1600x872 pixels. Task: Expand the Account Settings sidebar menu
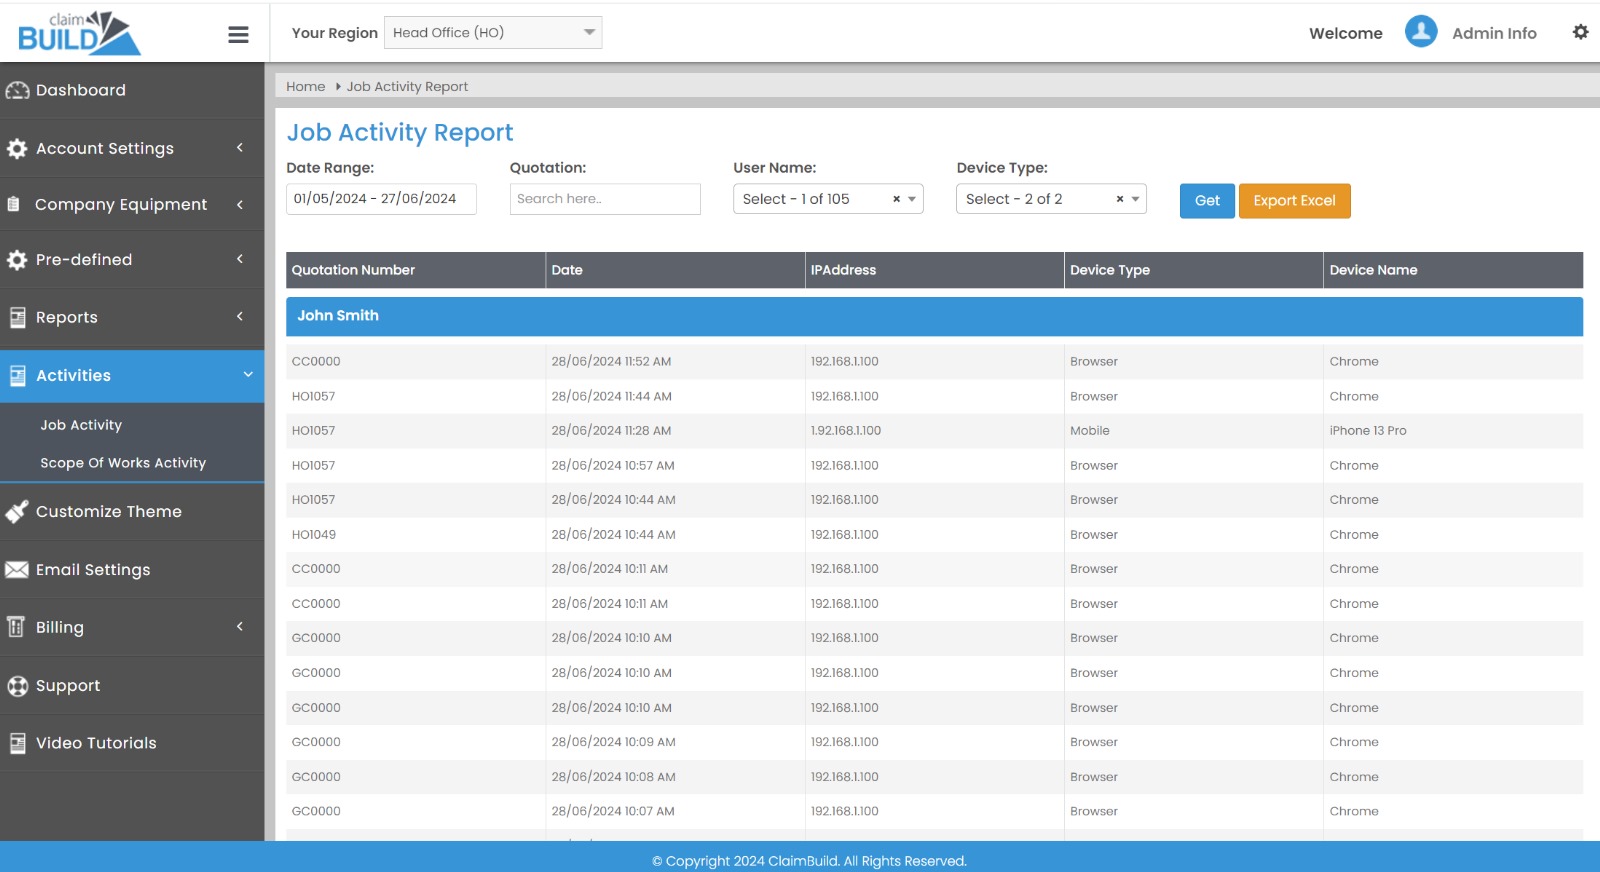132,148
